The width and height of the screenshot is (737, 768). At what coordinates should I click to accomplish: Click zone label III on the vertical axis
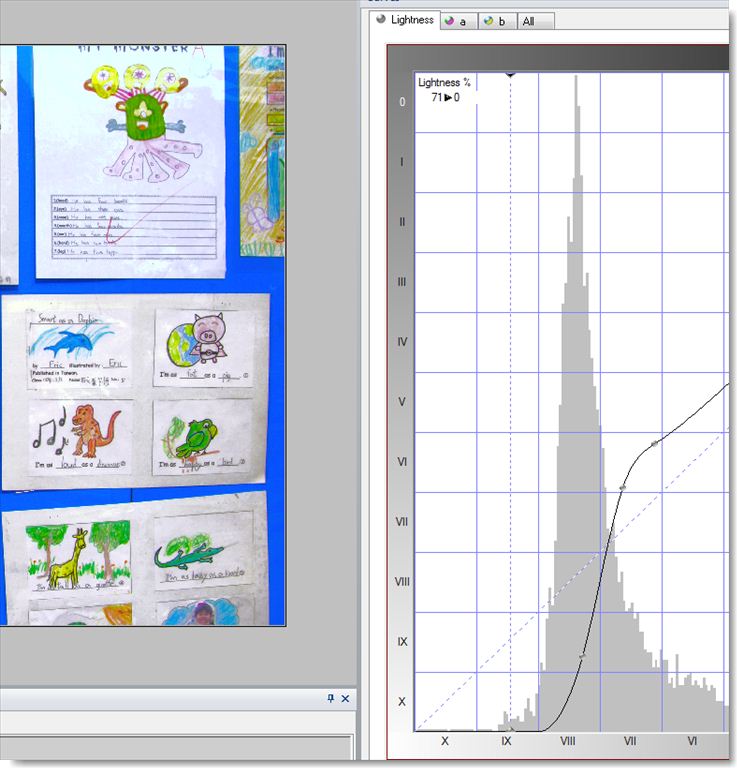(x=402, y=282)
